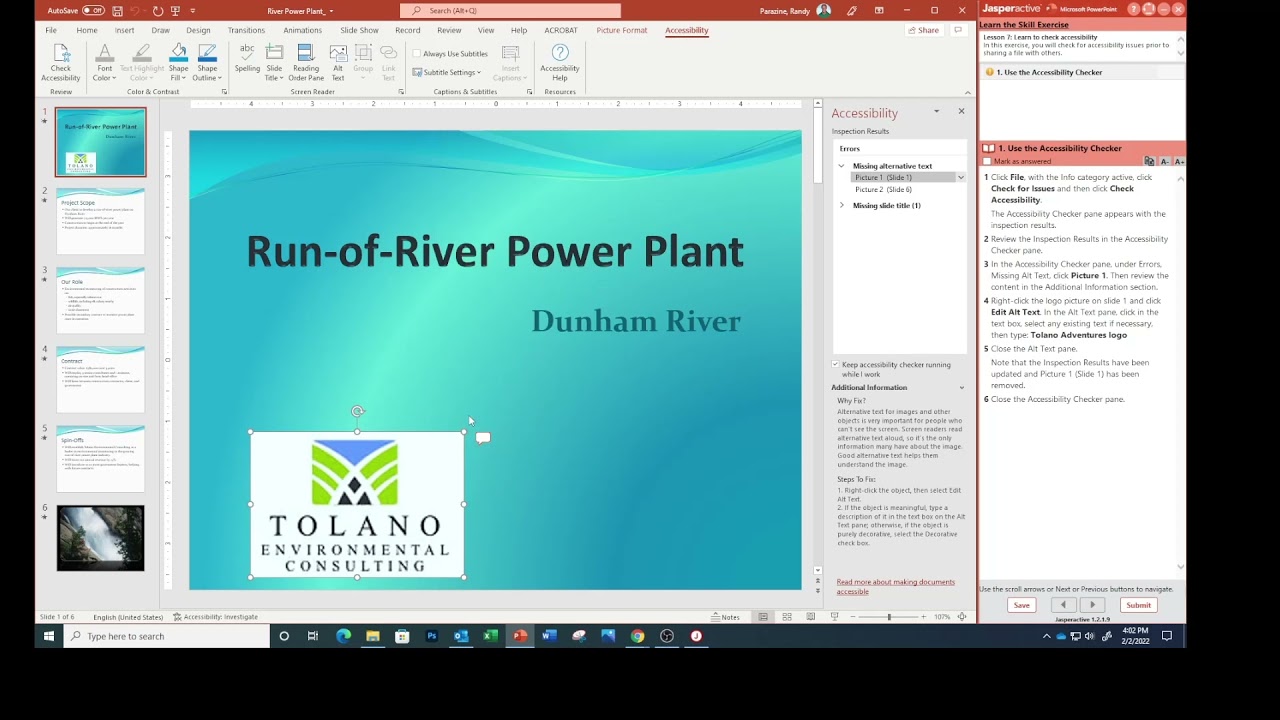Open the File menu
1280x720 pixels.
click(51, 30)
